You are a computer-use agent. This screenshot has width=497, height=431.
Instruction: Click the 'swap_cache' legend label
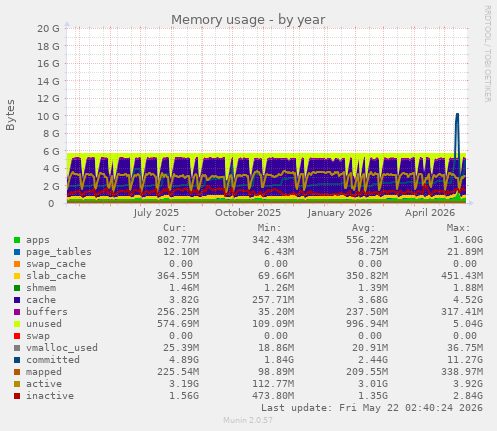pos(56,264)
